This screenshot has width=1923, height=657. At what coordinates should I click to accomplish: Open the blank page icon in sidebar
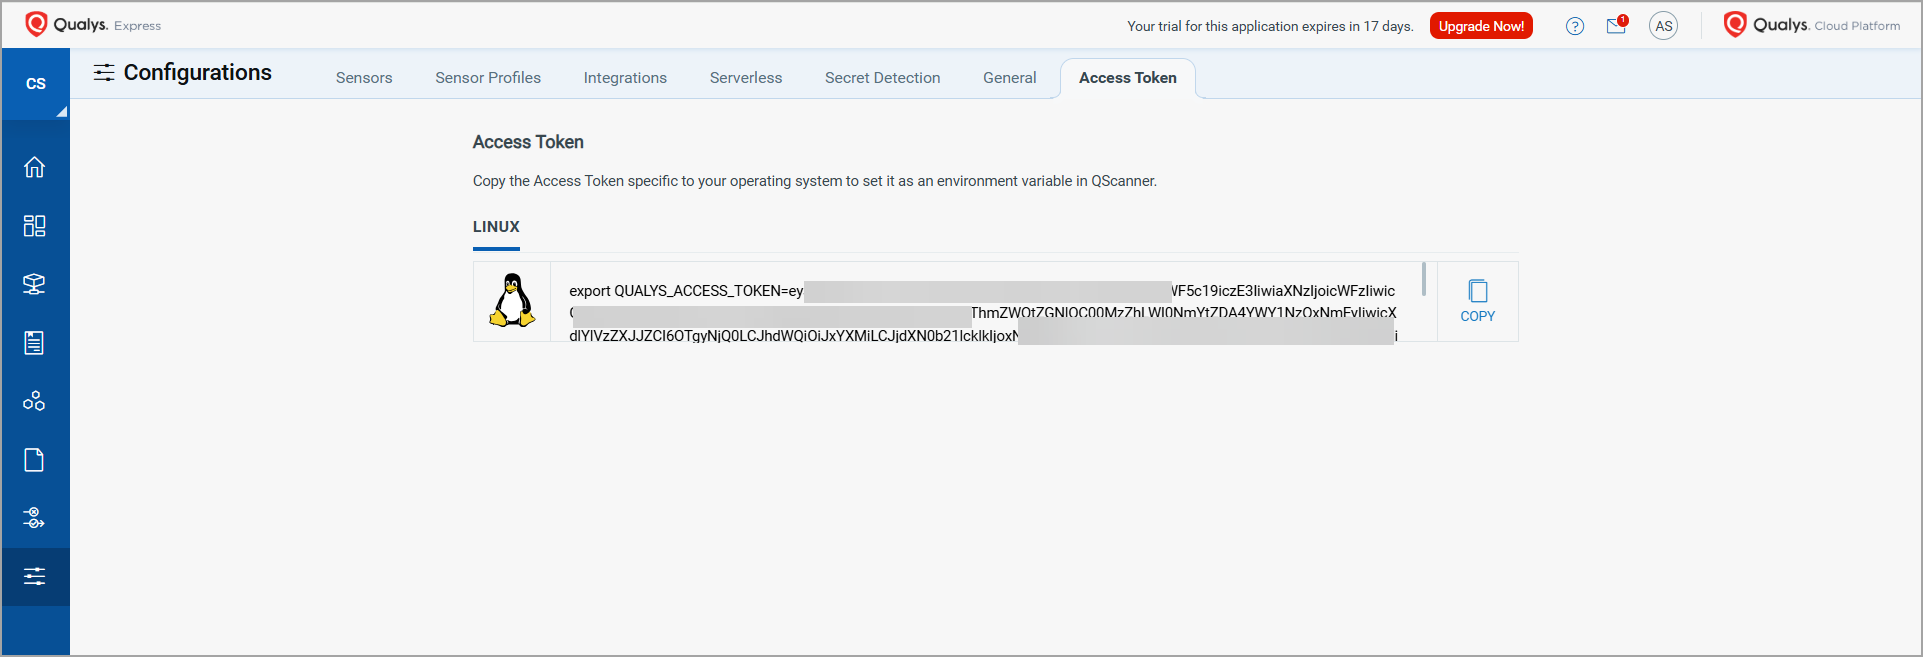(x=35, y=460)
